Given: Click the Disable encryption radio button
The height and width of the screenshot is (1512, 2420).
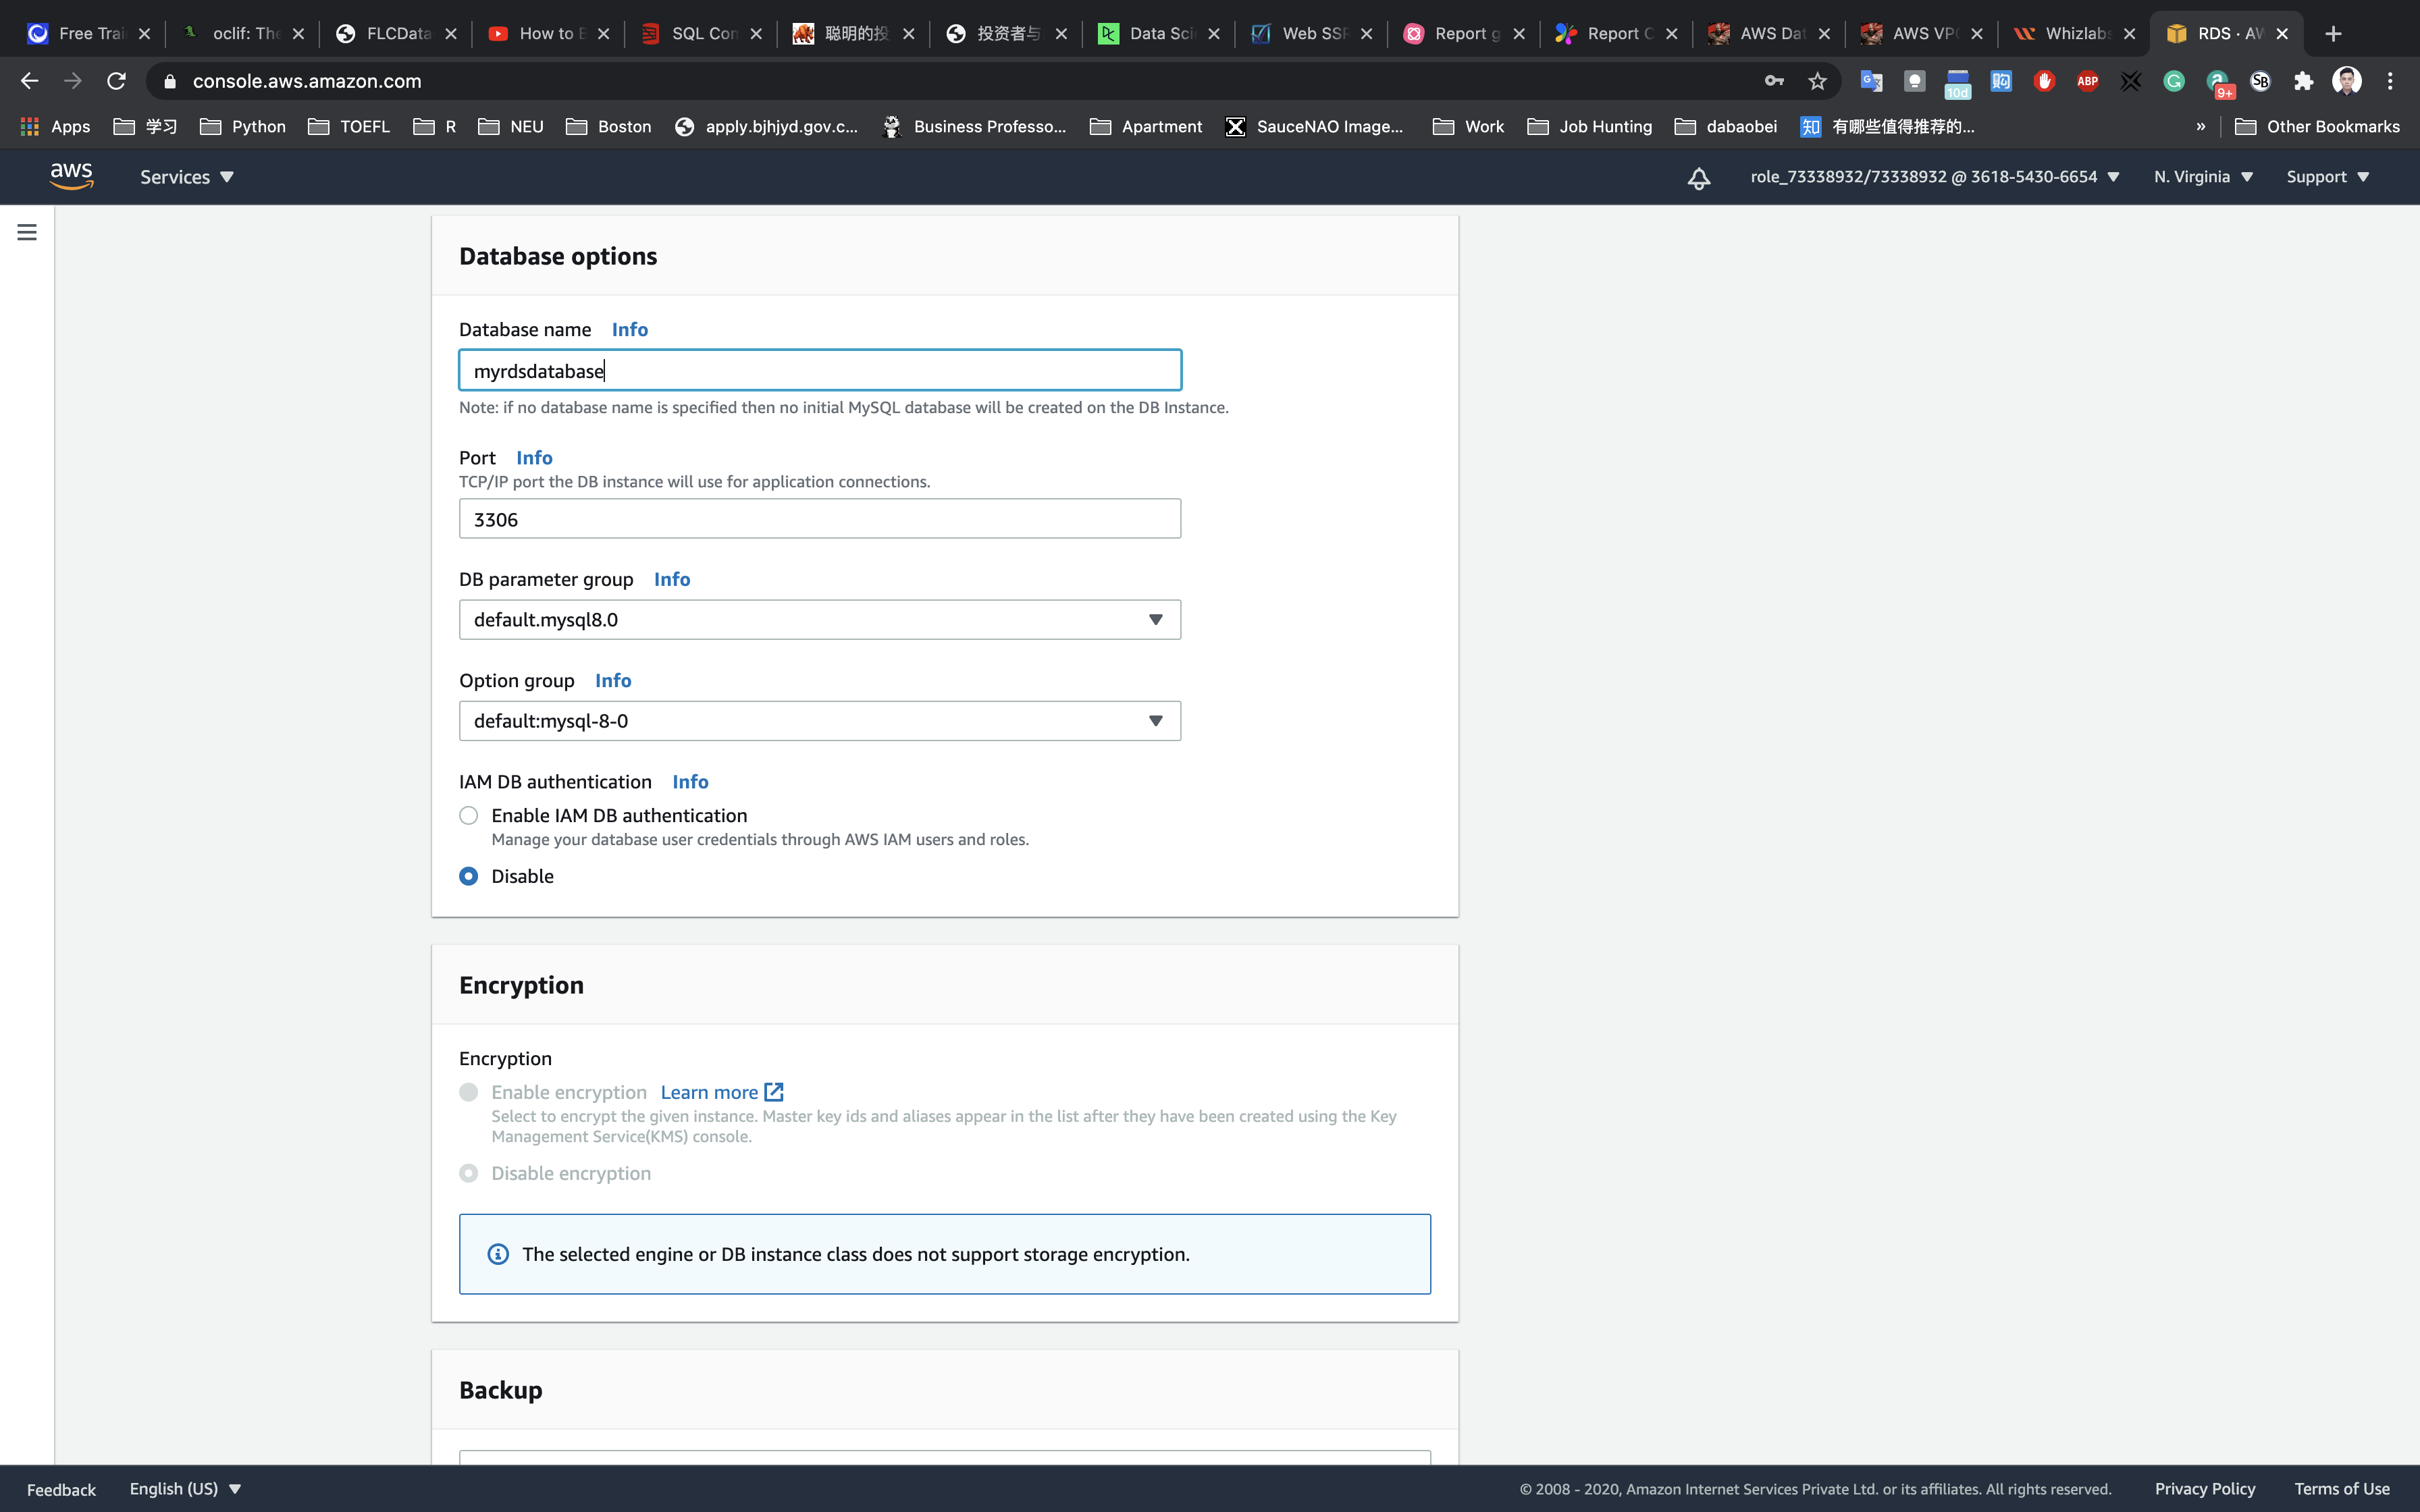Looking at the screenshot, I should tap(468, 1173).
